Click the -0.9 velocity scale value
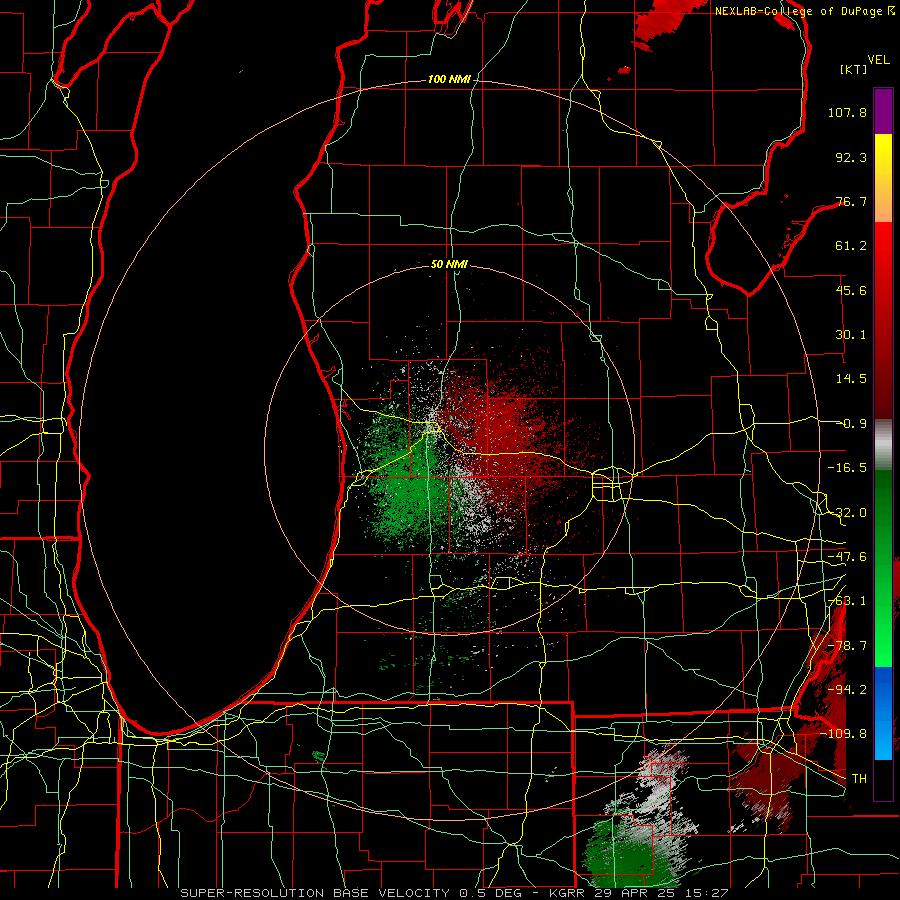The image size is (900, 900). click(x=854, y=424)
